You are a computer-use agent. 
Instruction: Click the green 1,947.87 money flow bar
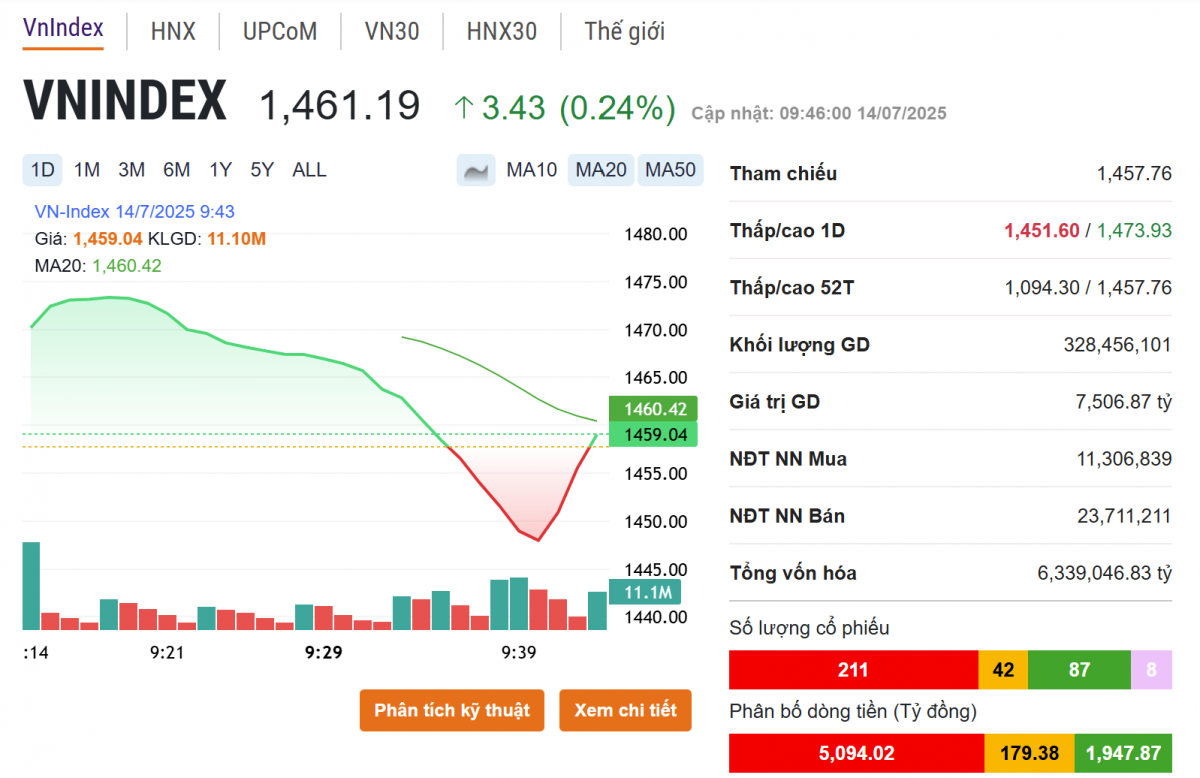1123,753
